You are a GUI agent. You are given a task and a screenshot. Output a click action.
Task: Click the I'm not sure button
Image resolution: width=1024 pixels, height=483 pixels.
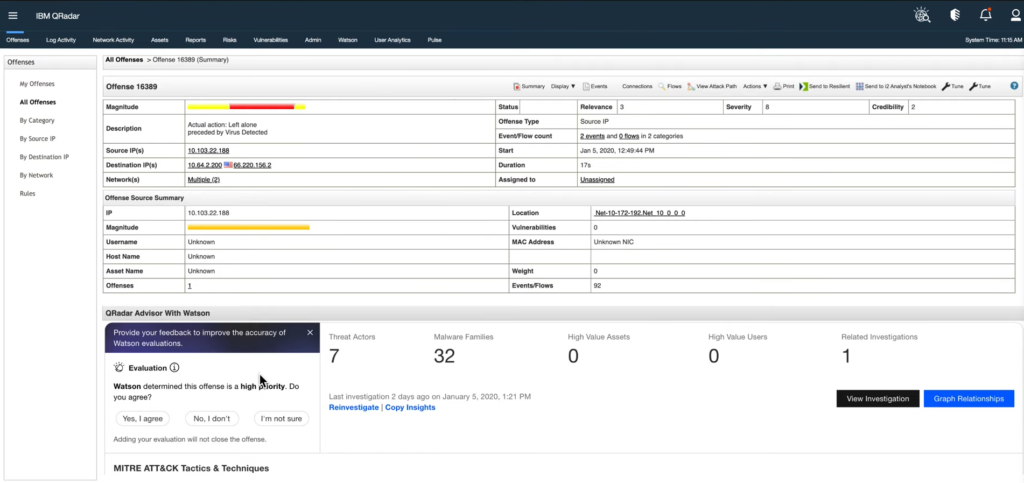coord(281,418)
